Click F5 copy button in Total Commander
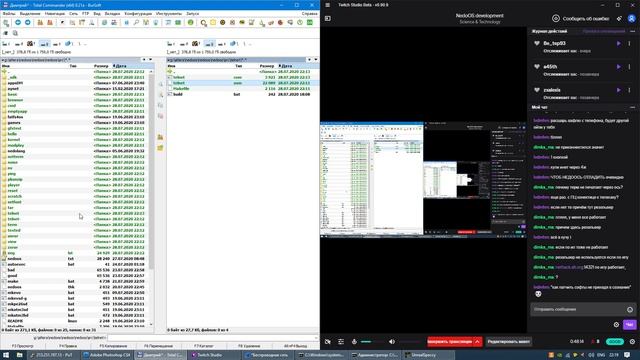Viewport: 640px width, 360px height. click(113, 346)
